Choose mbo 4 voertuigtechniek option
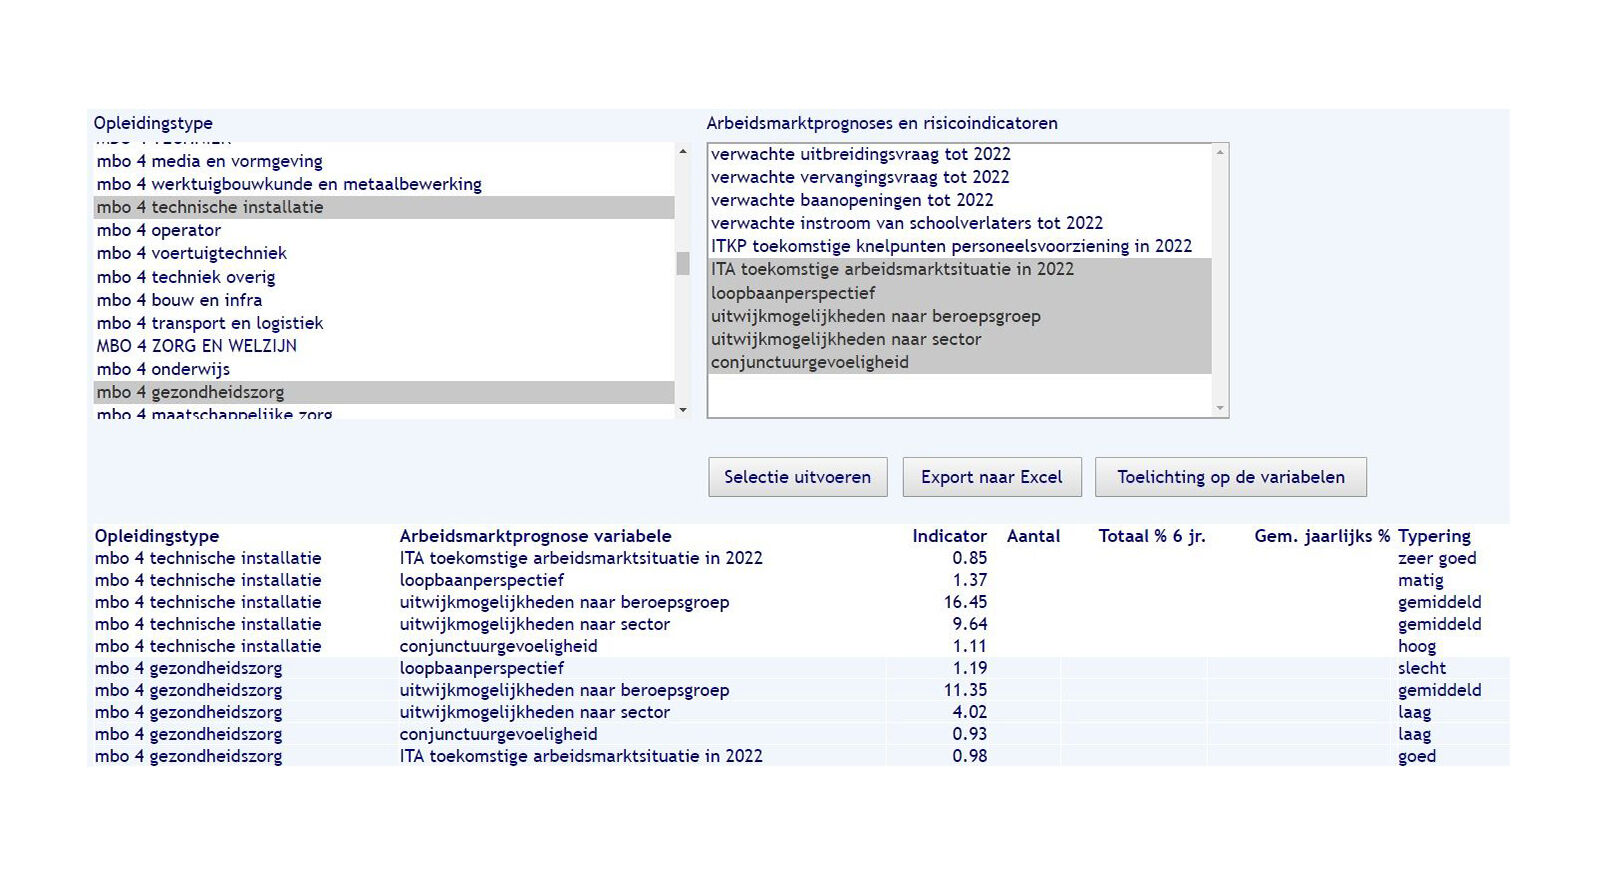The width and height of the screenshot is (1600, 877). [x=192, y=253]
